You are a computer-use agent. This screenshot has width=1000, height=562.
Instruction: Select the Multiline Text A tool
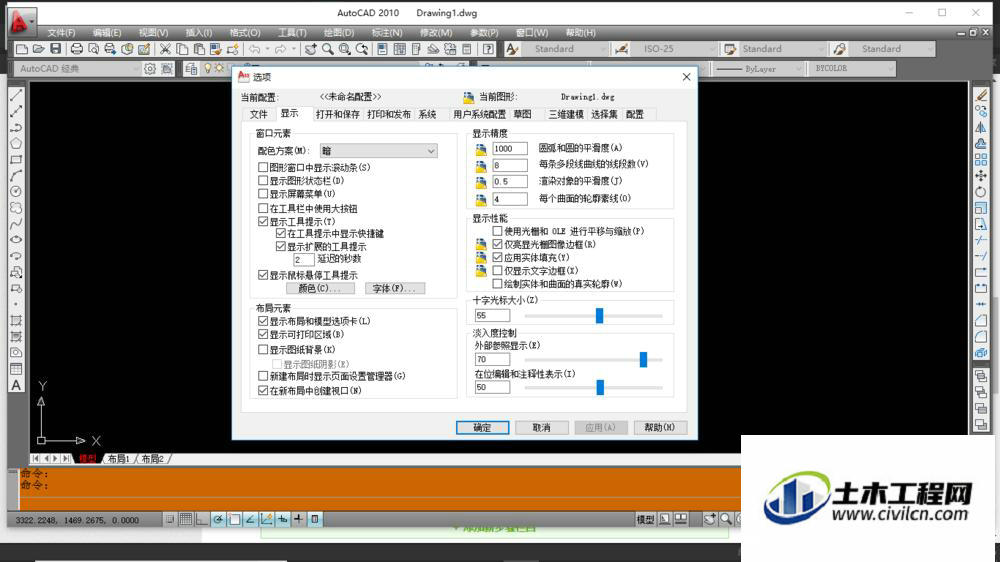coord(16,385)
